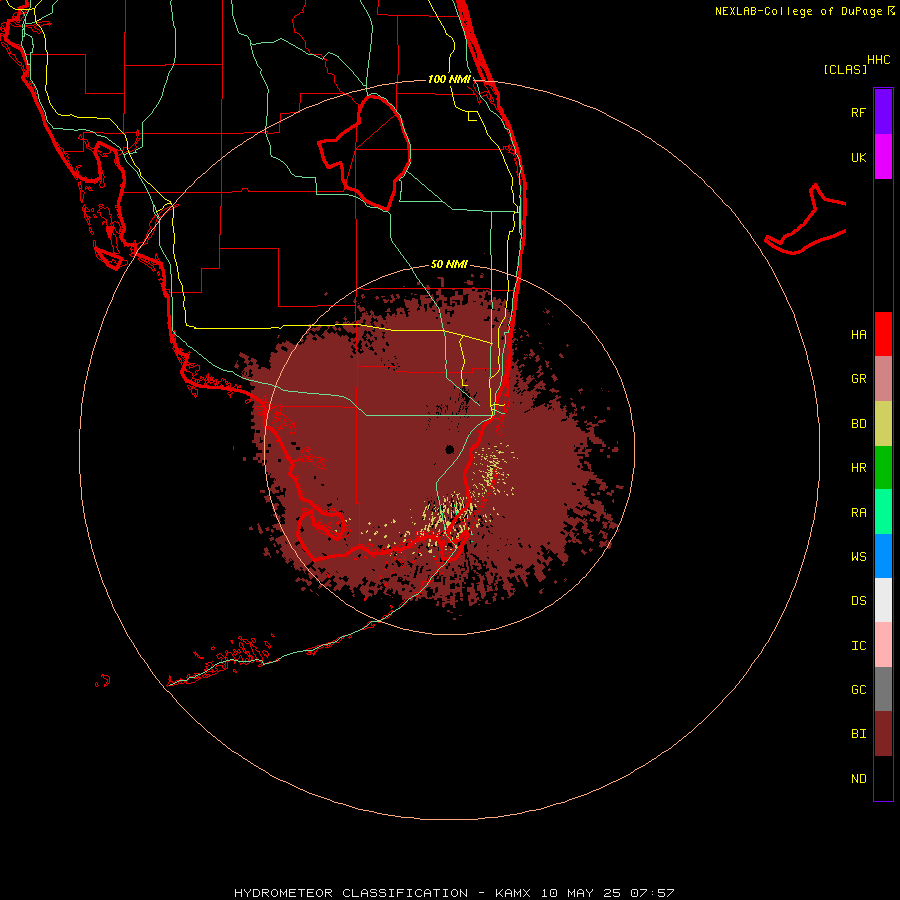Click the 'KAMX' station identifier

coord(513,893)
